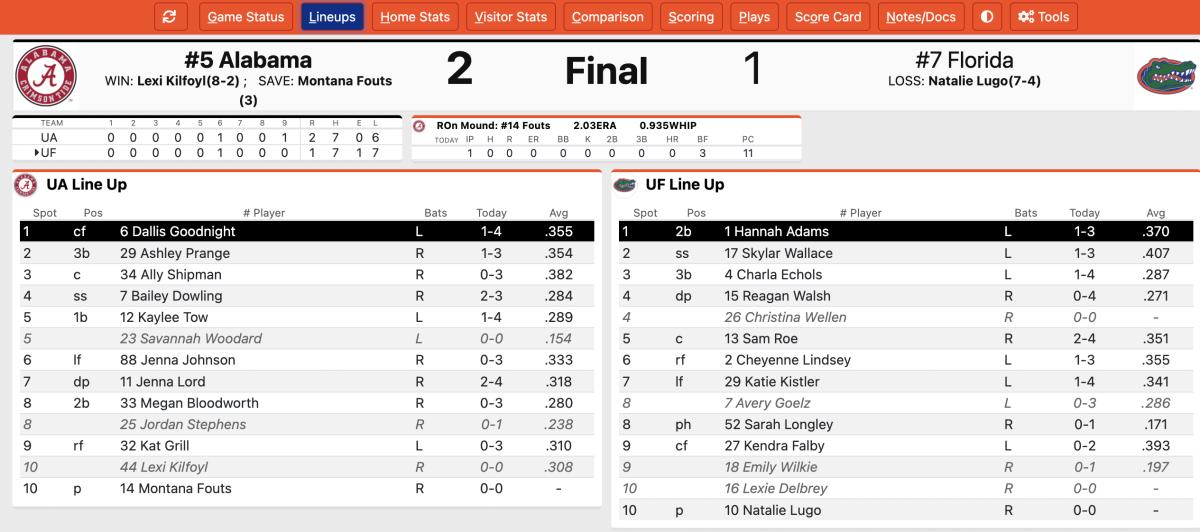The width and height of the screenshot is (1200, 532).
Task: Click the UF row in the linescore
Action: pos(207,152)
